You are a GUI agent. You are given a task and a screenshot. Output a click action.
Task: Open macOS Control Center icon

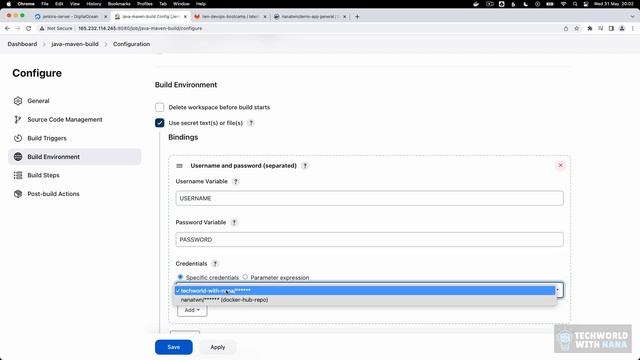pos(586,4)
